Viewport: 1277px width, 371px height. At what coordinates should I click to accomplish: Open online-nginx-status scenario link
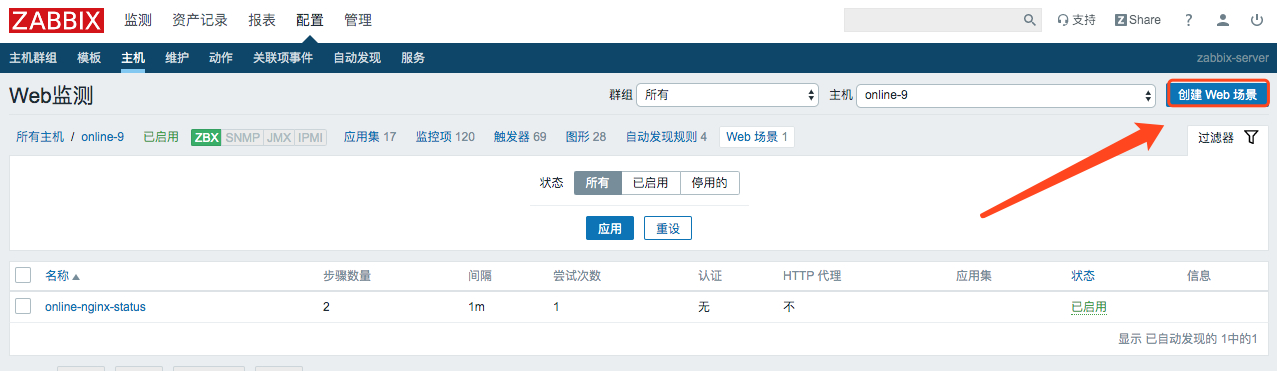coord(95,307)
